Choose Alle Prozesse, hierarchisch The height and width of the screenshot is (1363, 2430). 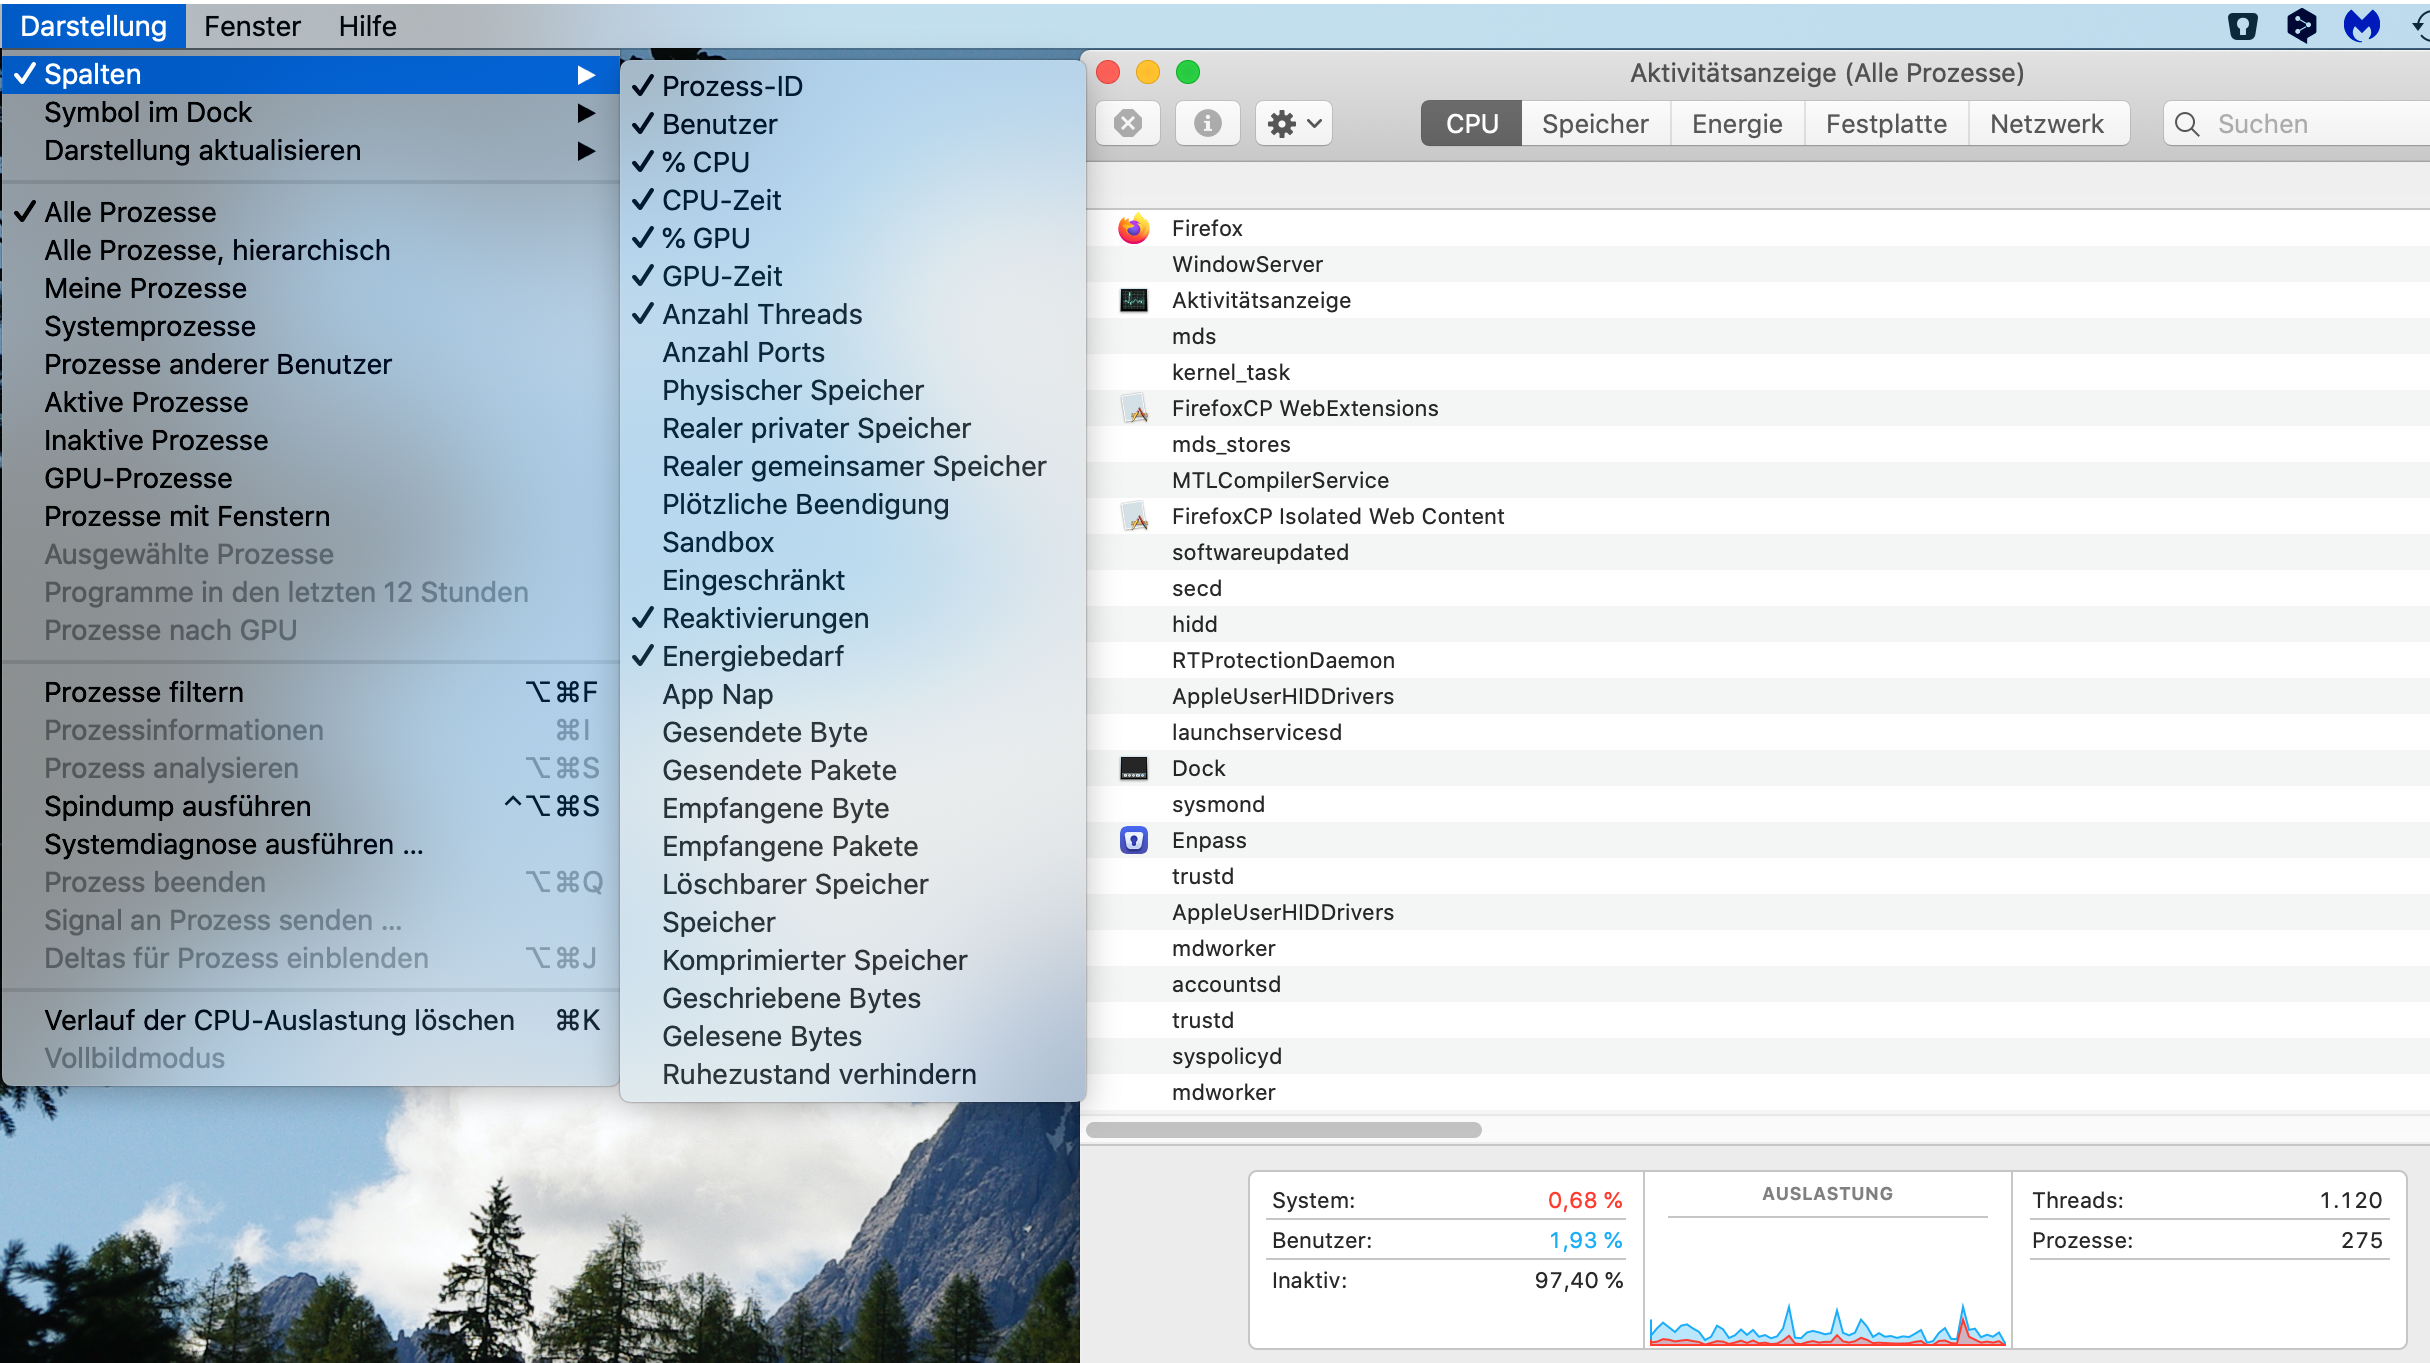pyautogui.click(x=217, y=250)
